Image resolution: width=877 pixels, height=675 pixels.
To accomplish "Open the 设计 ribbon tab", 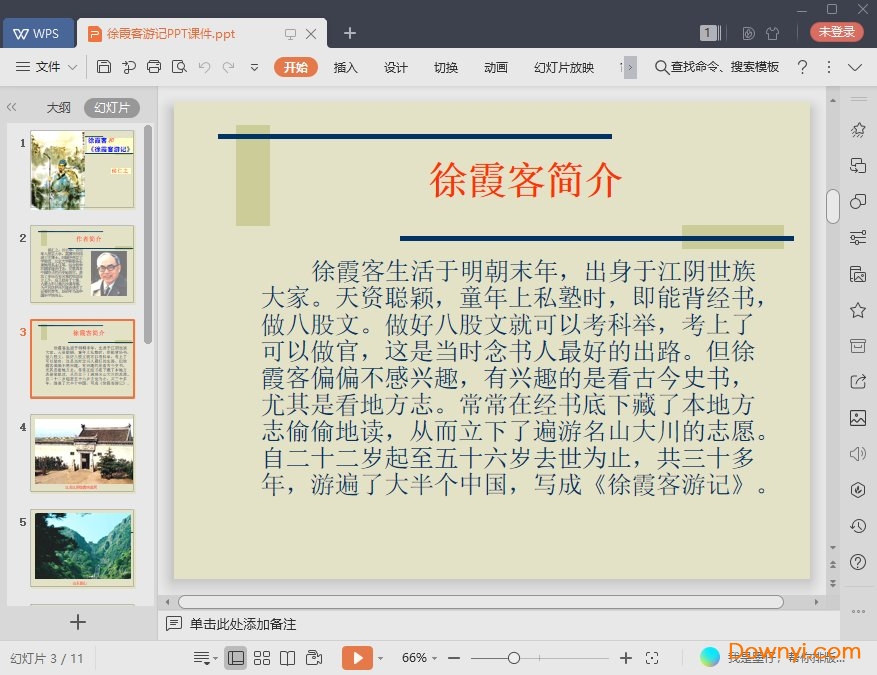I will pyautogui.click(x=396, y=67).
